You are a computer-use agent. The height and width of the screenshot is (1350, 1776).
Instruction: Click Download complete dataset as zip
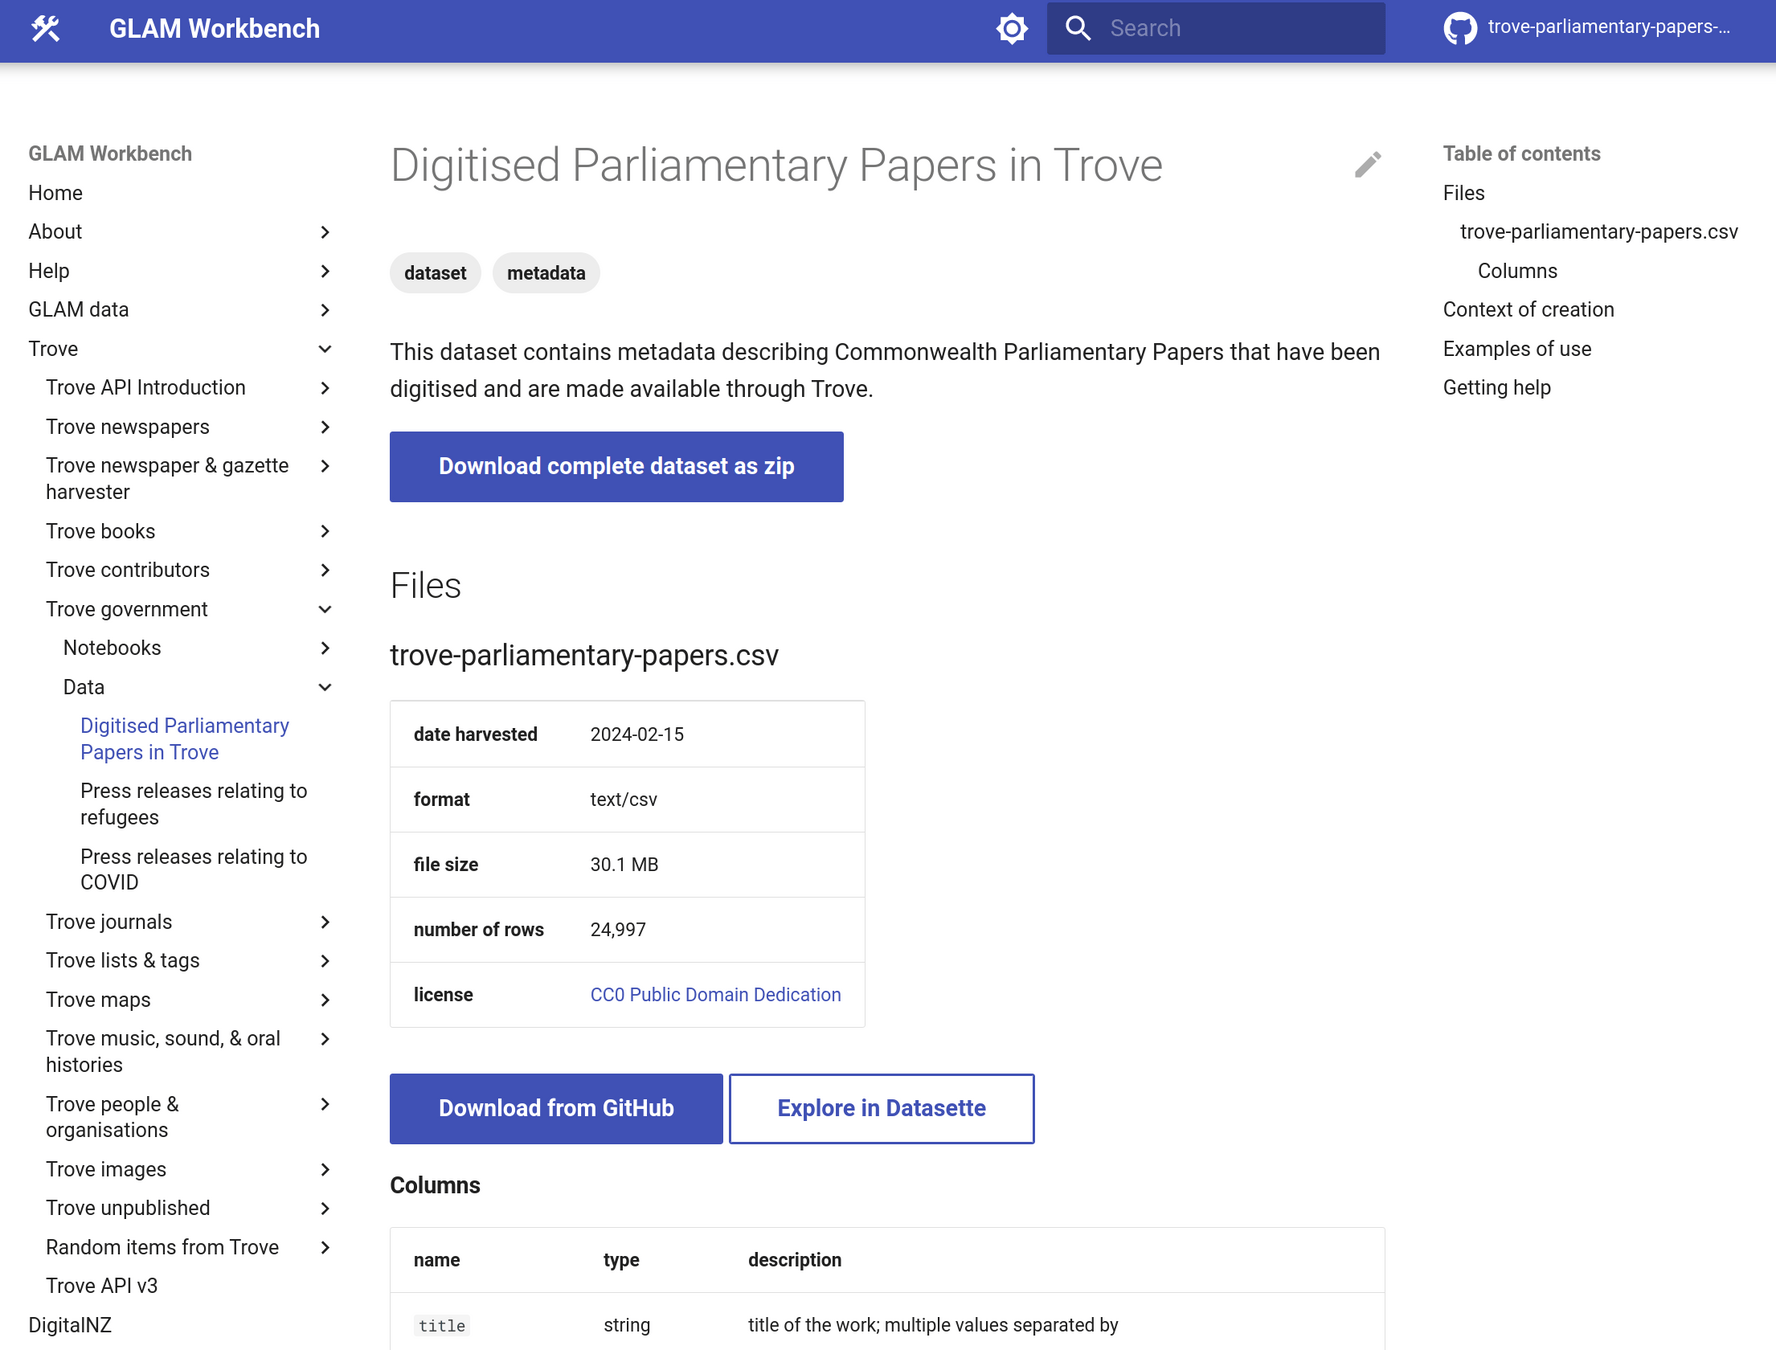click(x=617, y=467)
